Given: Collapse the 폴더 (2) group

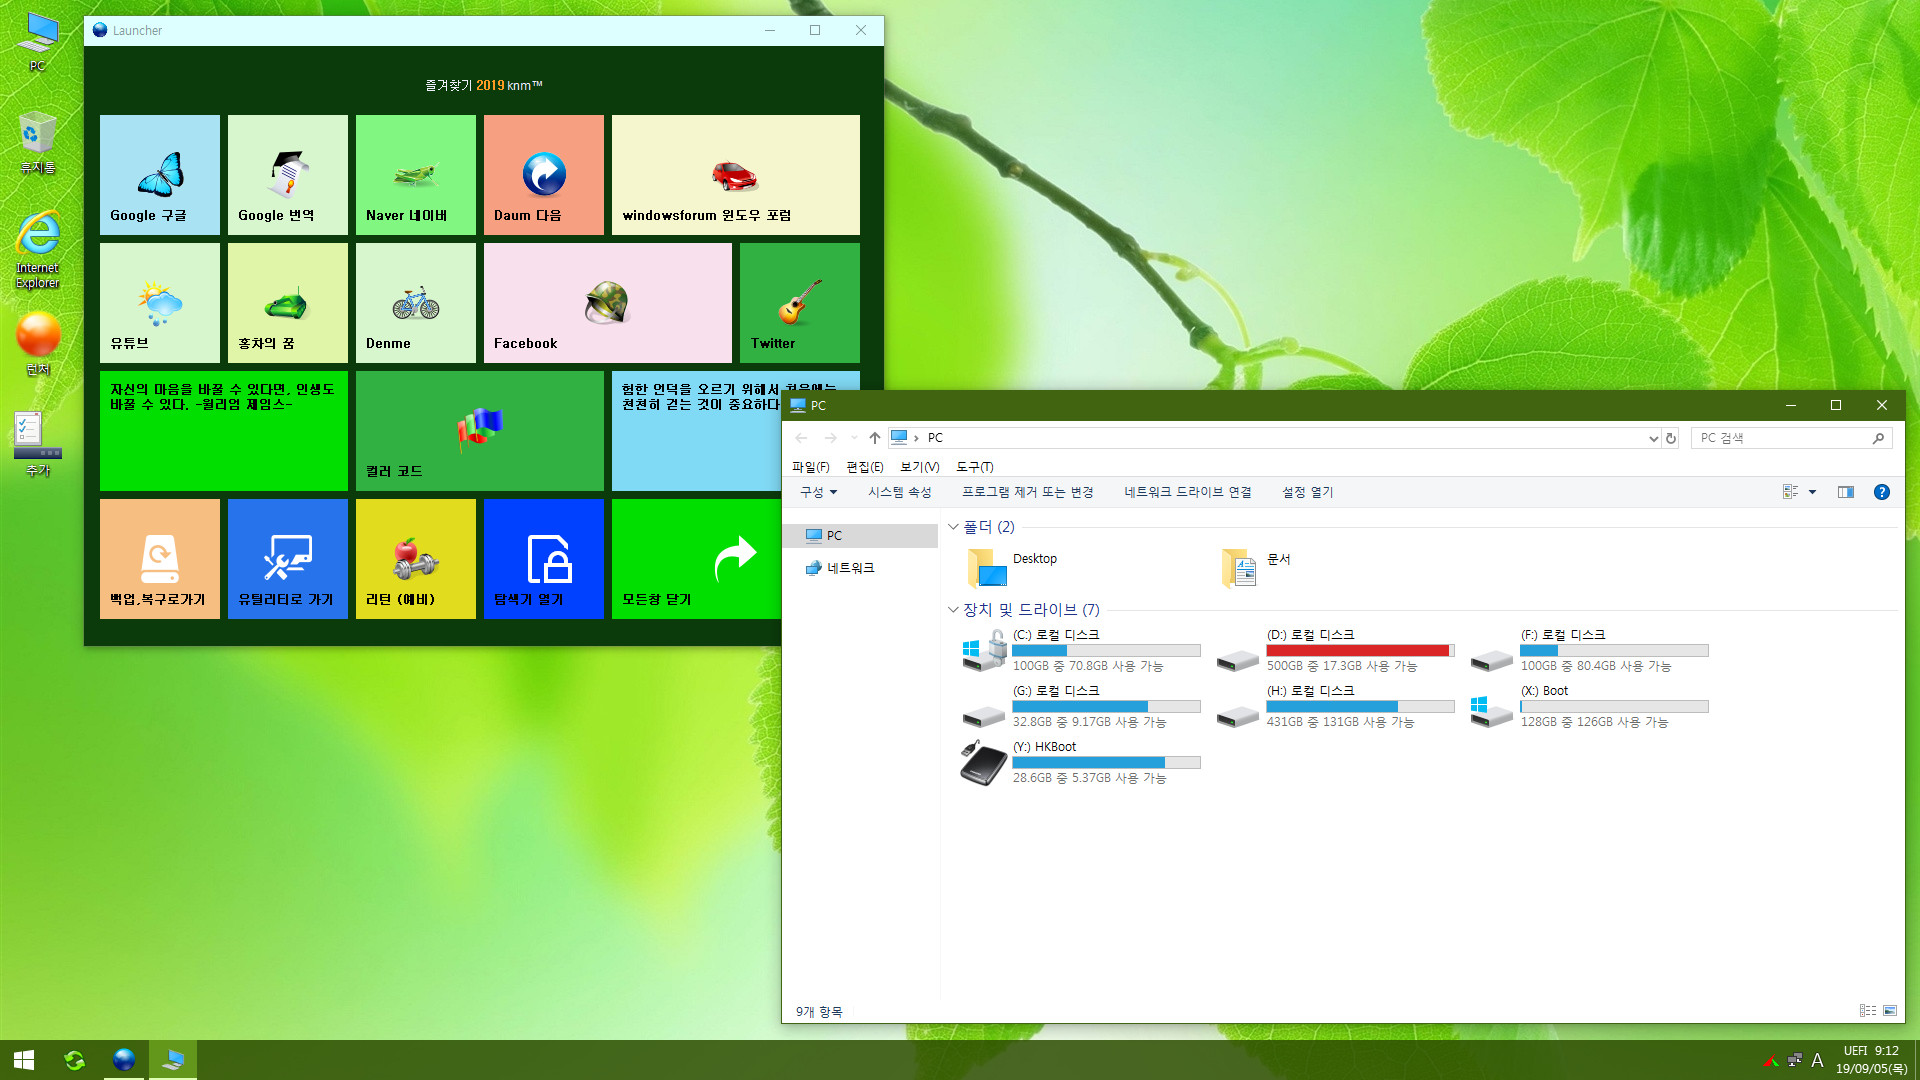Looking at the screenshot, I should coord(953,527).
